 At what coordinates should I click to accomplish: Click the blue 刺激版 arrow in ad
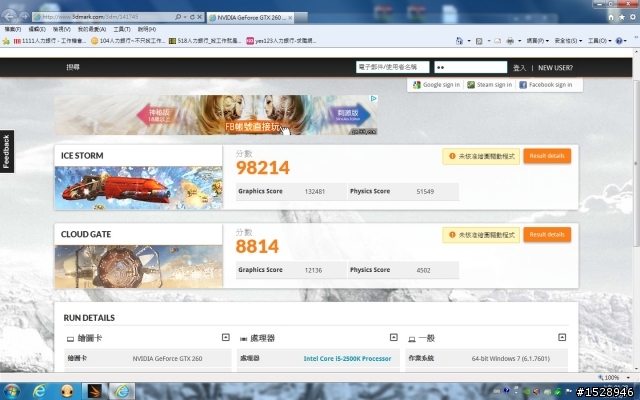[x=349, y=115]
